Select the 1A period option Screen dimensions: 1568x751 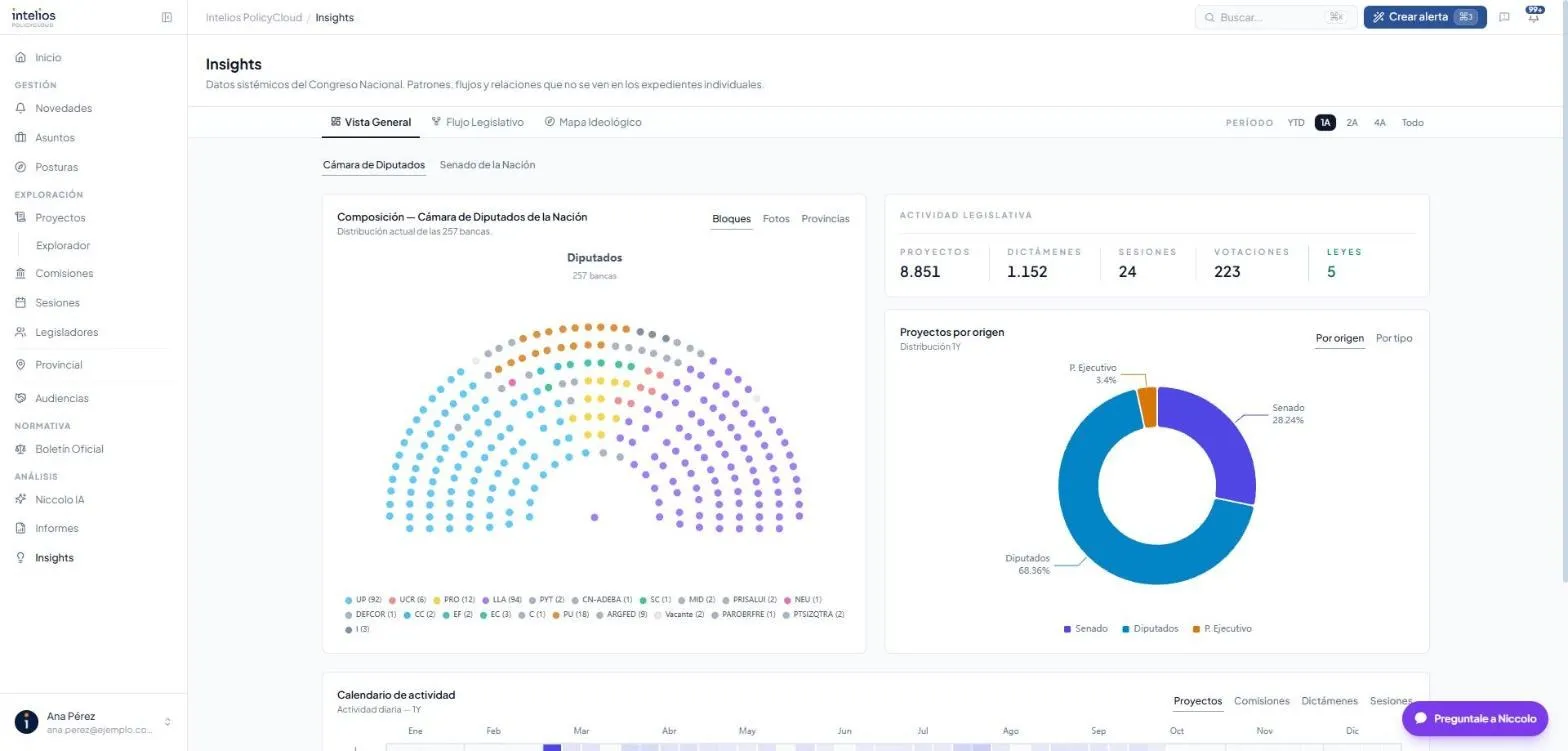point(1325,123)
